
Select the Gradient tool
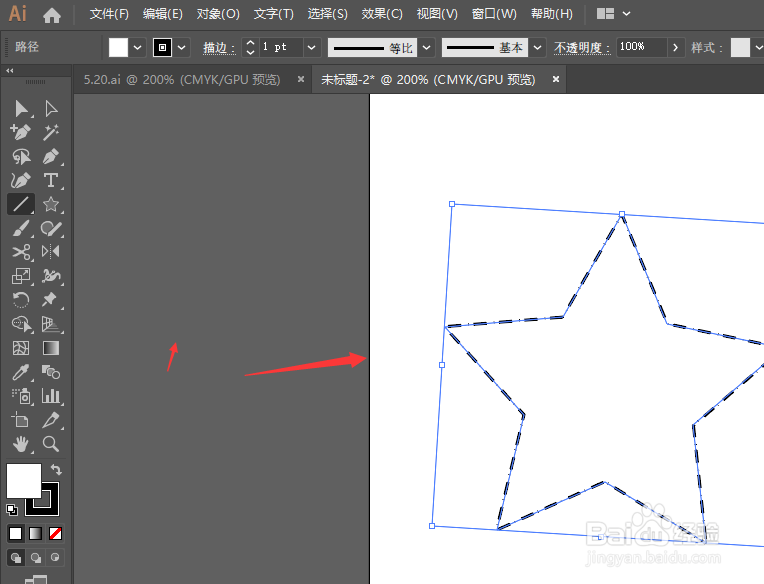coord(51,348)
